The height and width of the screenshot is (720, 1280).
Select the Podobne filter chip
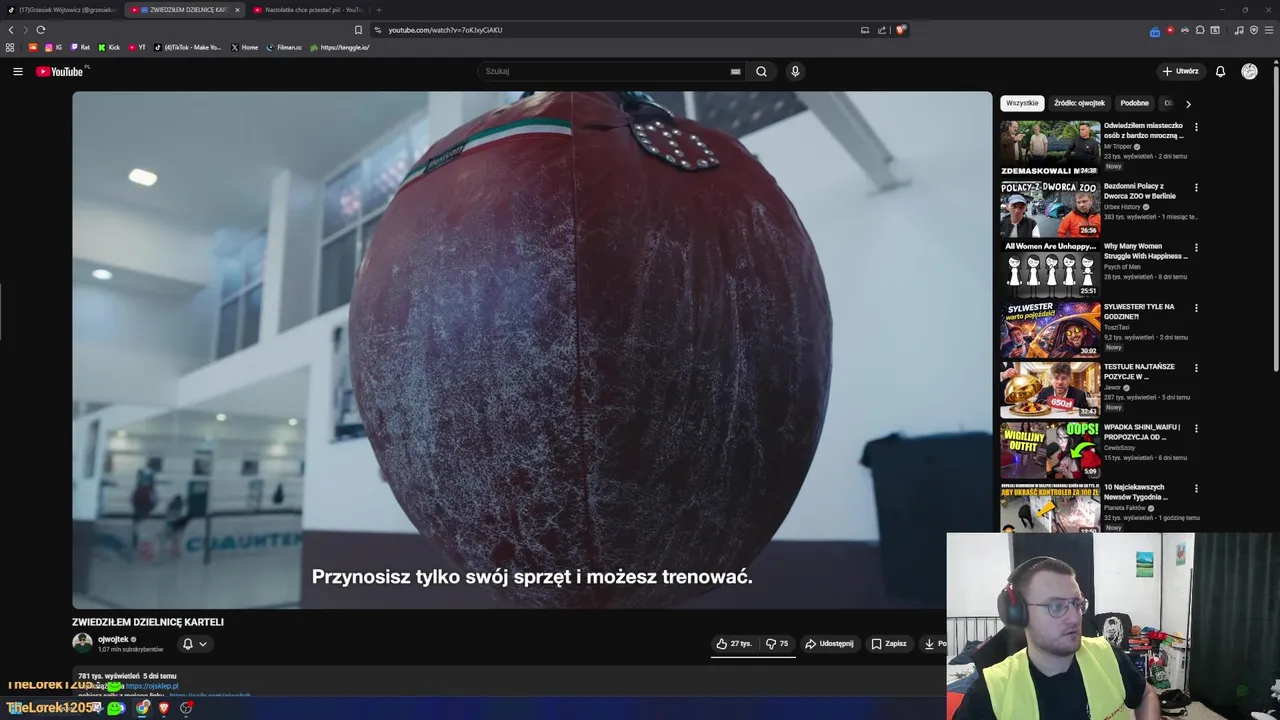1134,103
